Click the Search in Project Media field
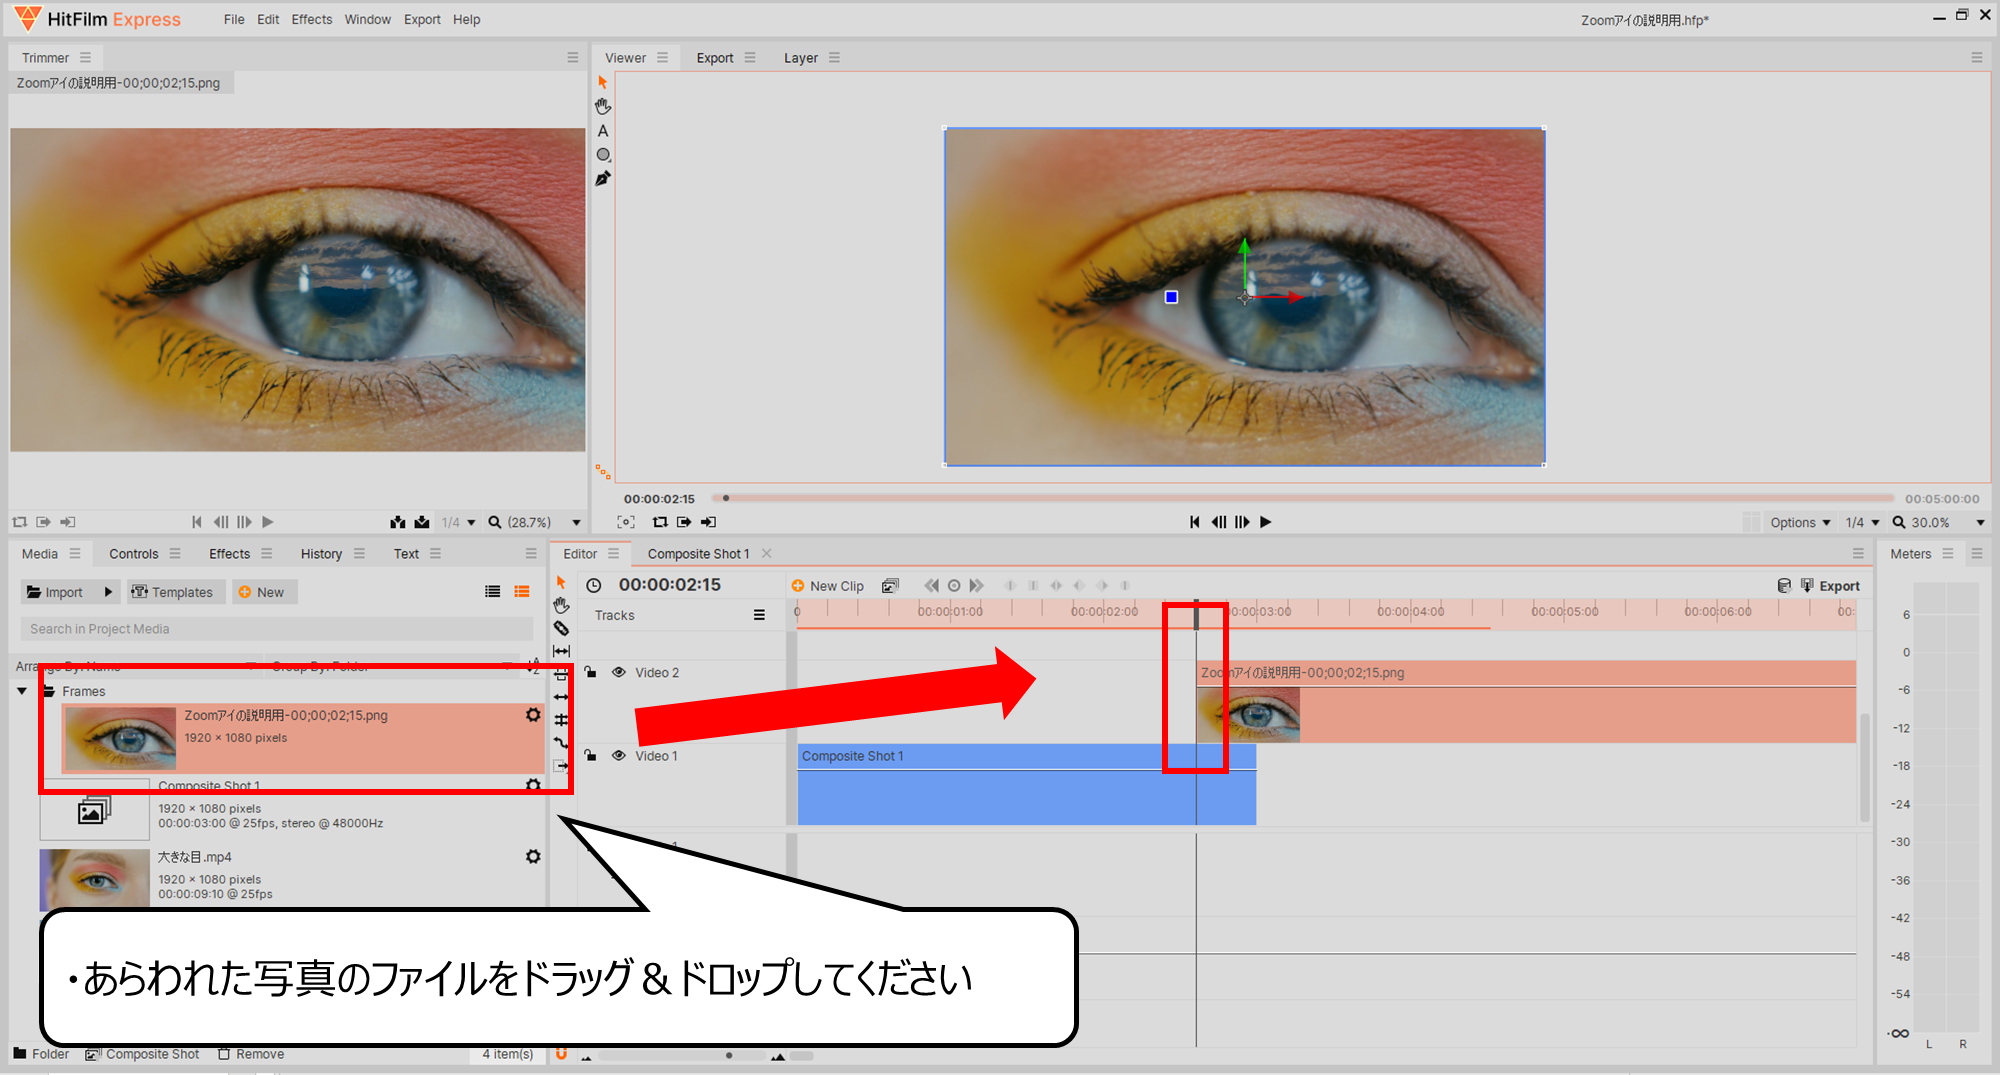The height and width of the screenshot is (1075, 2000). 277,629
